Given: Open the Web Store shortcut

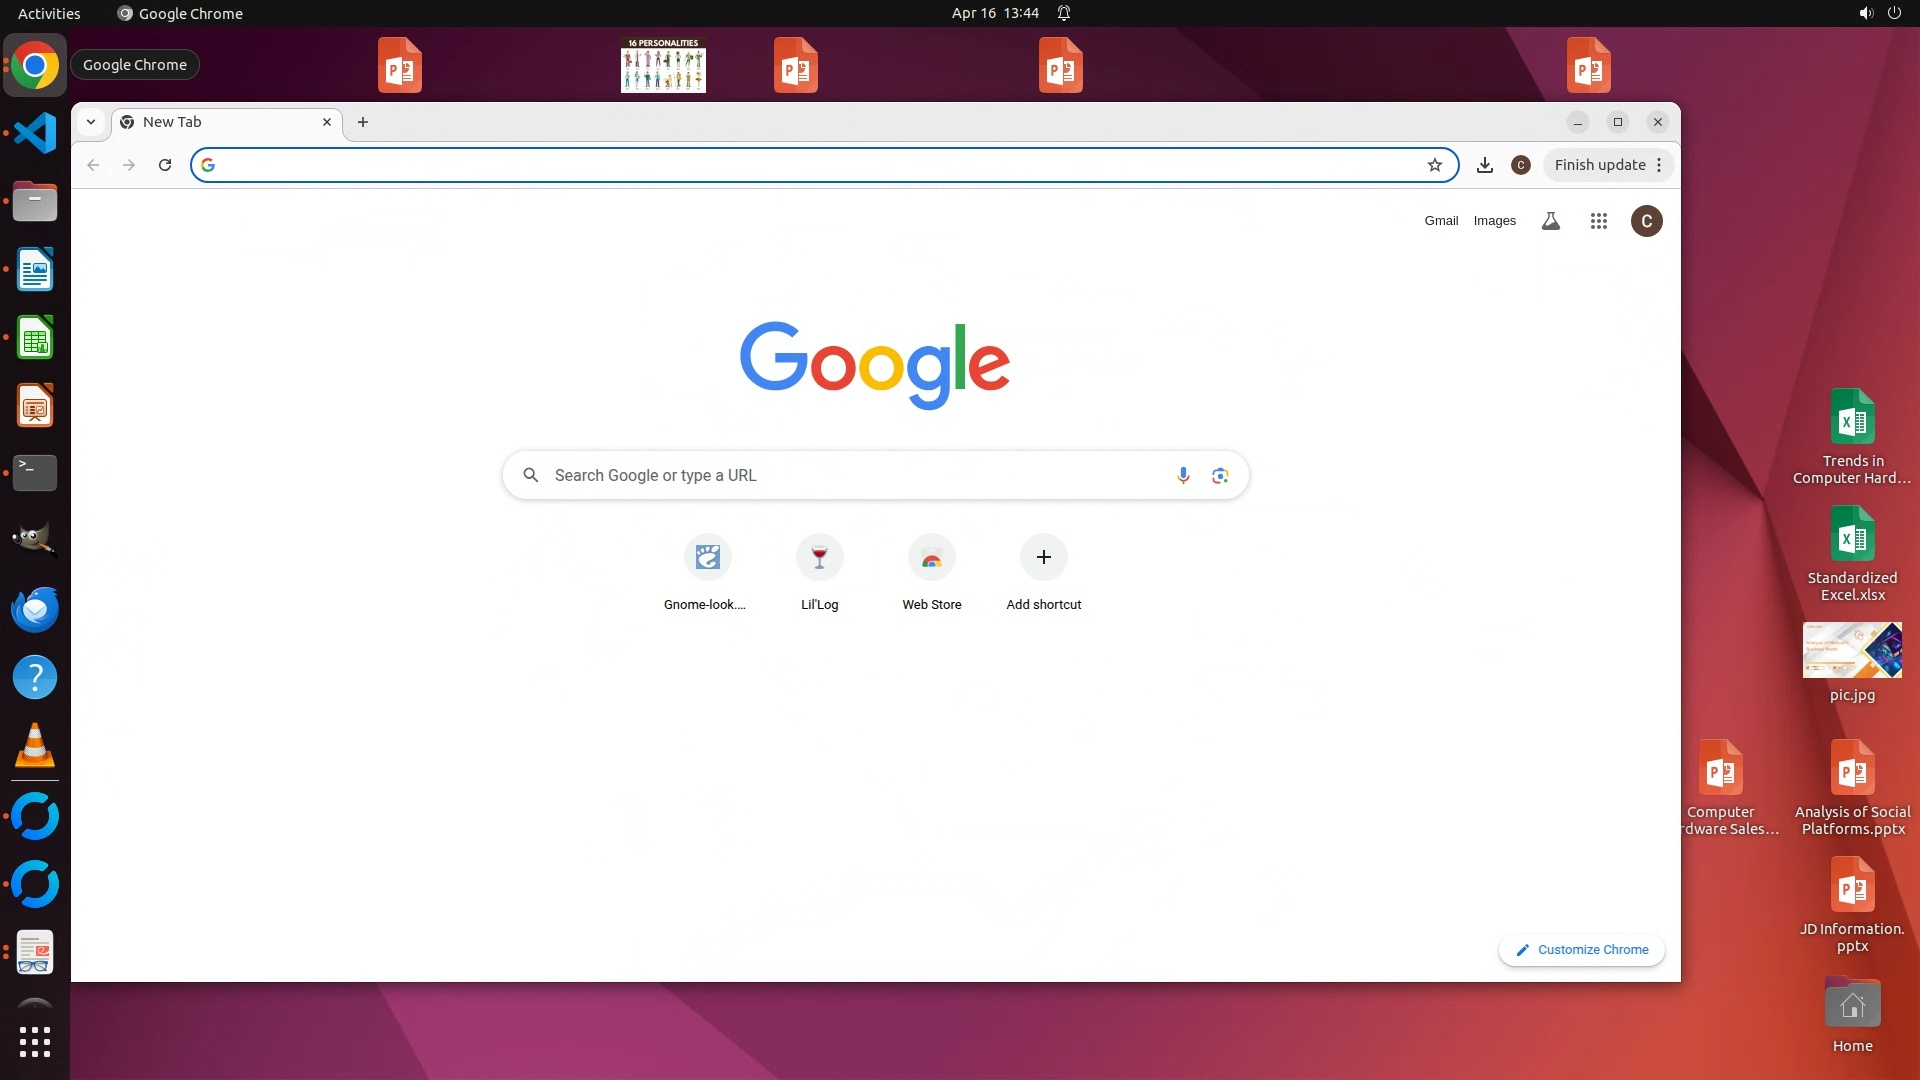Looking at the screenshot, I should coord(931,558).
